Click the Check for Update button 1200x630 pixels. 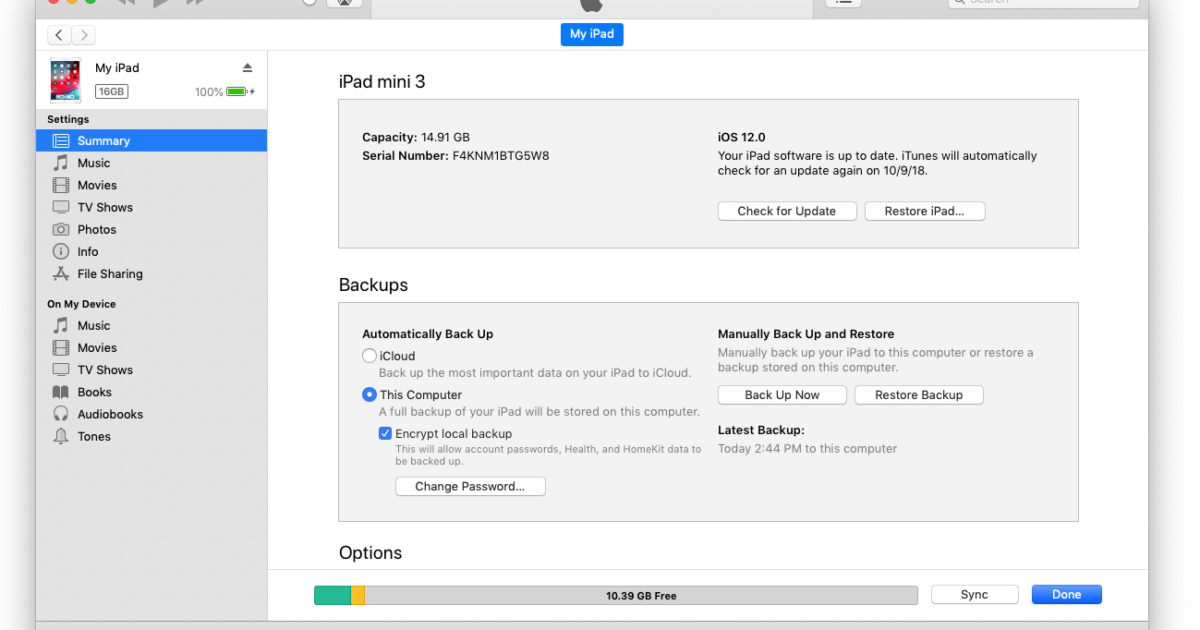click(787, 211)
